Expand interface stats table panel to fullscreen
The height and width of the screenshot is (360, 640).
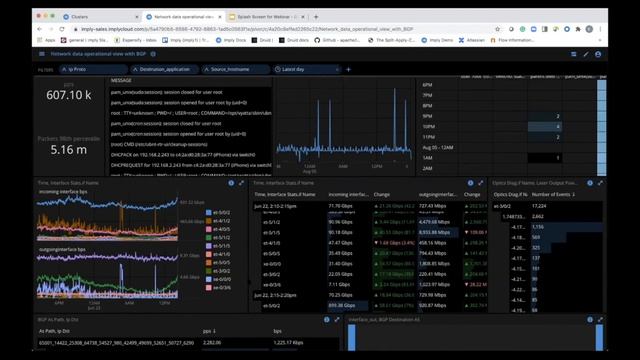tap(480, 183)
